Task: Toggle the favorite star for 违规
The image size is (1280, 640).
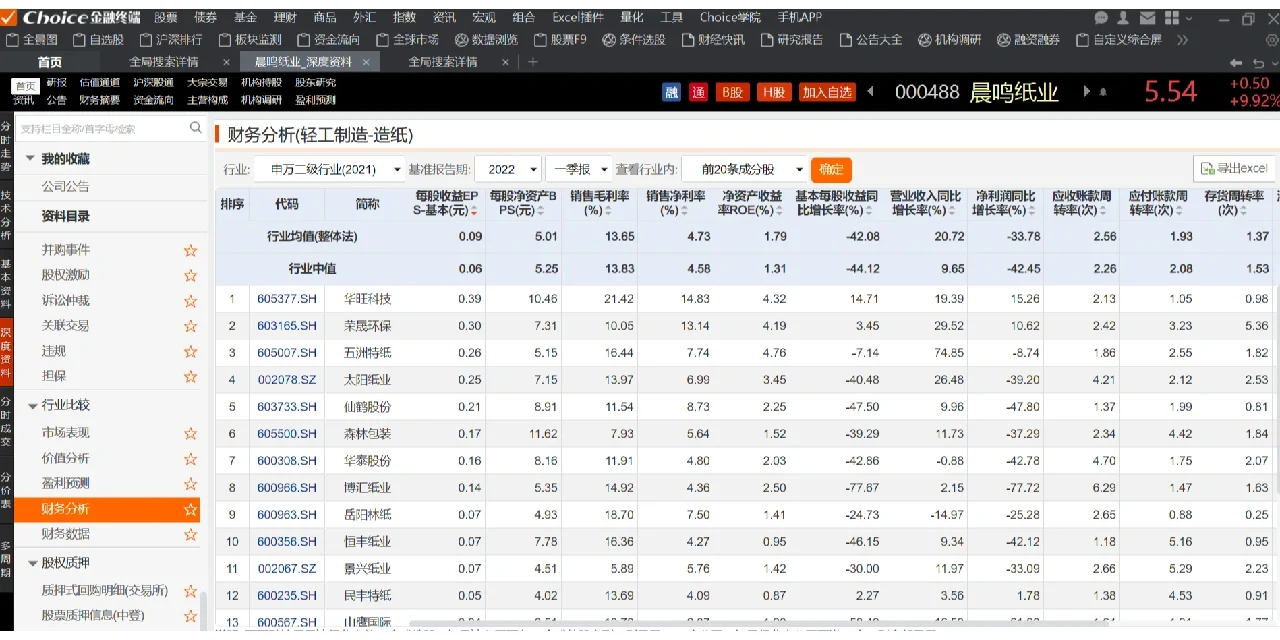Action: (x=190, y=351)
